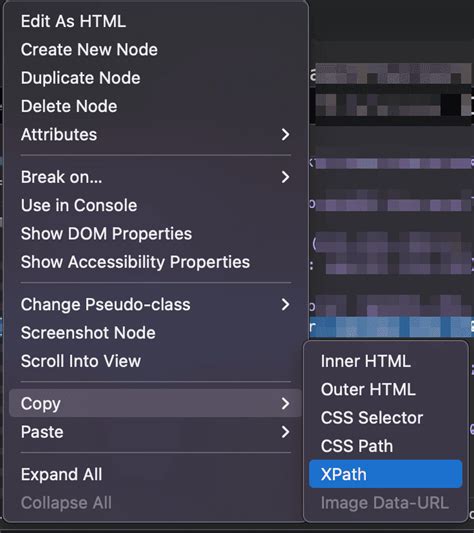The height and width of the screenshot is (533, 474).
Task: Click the highlighted Copy menu item
Action: click(155, 403)
